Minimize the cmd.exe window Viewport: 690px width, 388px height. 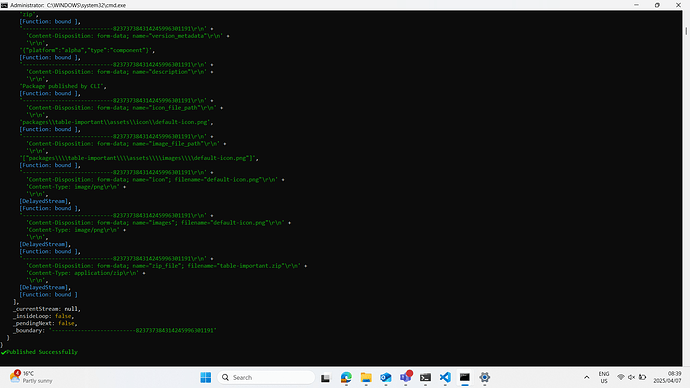point(636,5)
